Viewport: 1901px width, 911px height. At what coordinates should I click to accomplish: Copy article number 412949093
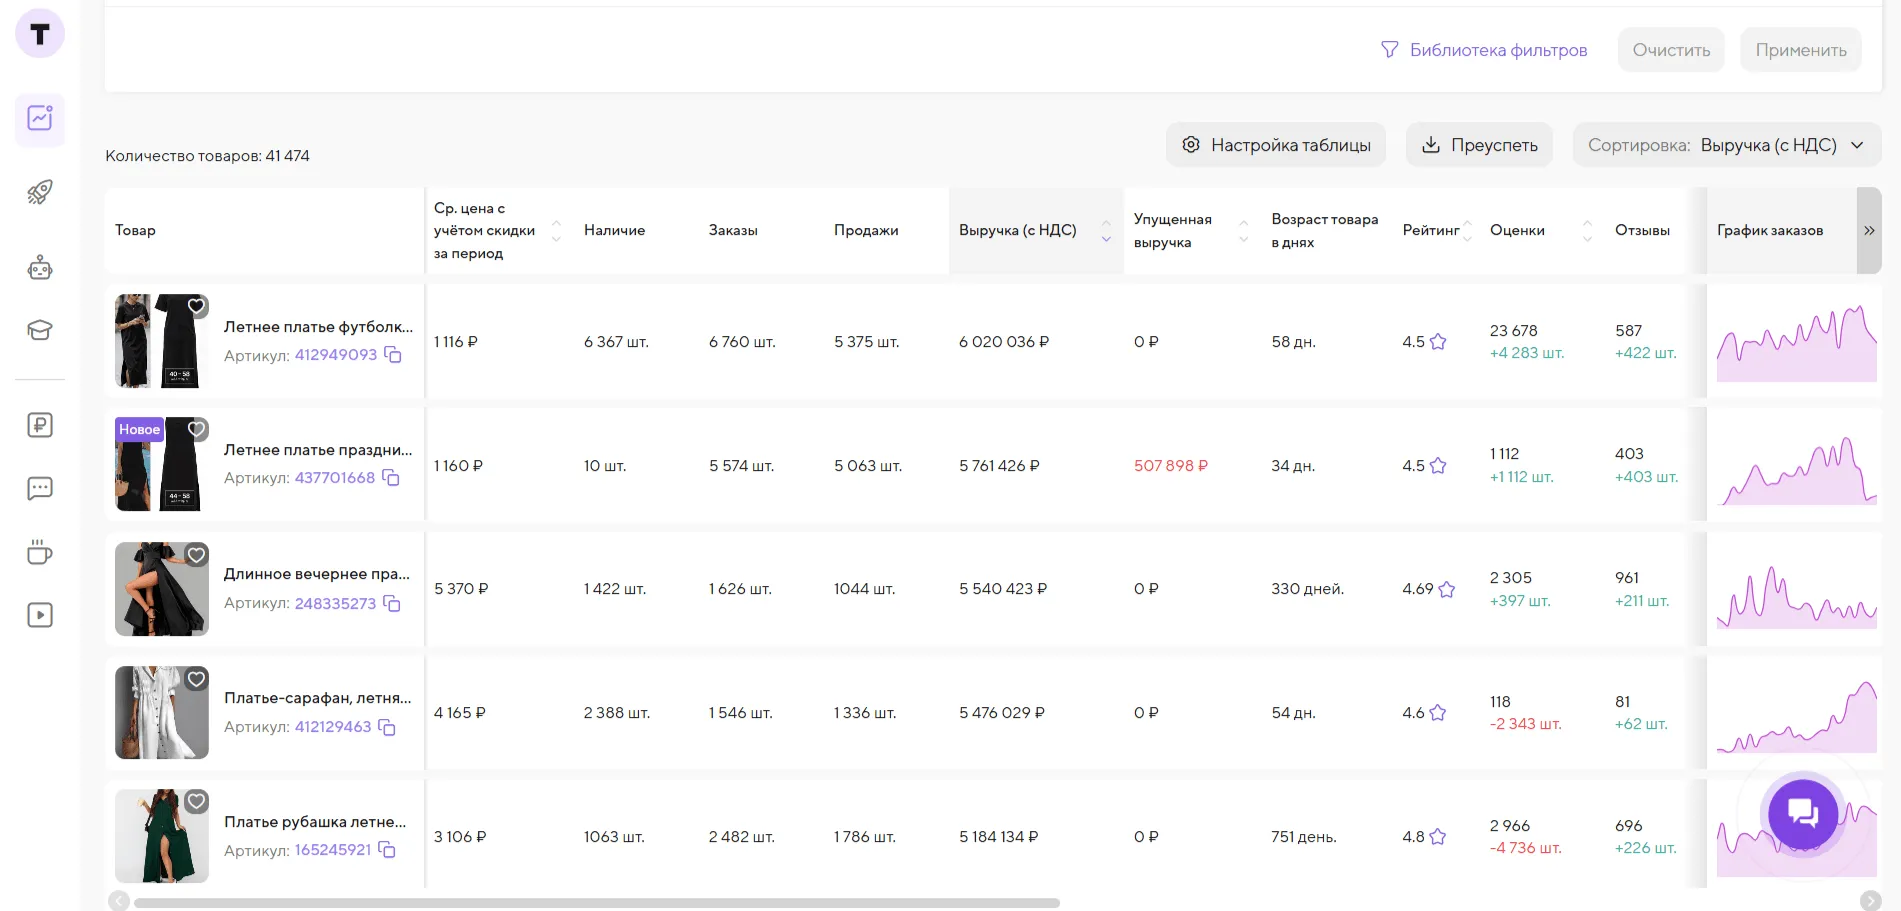click(x=393, y=355)
